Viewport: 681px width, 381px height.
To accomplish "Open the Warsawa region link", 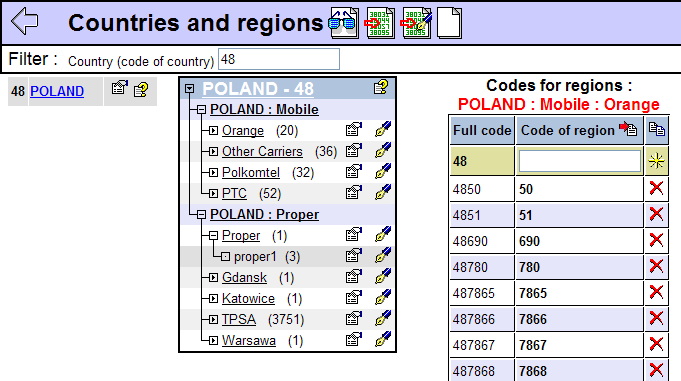I will point(249,340).
